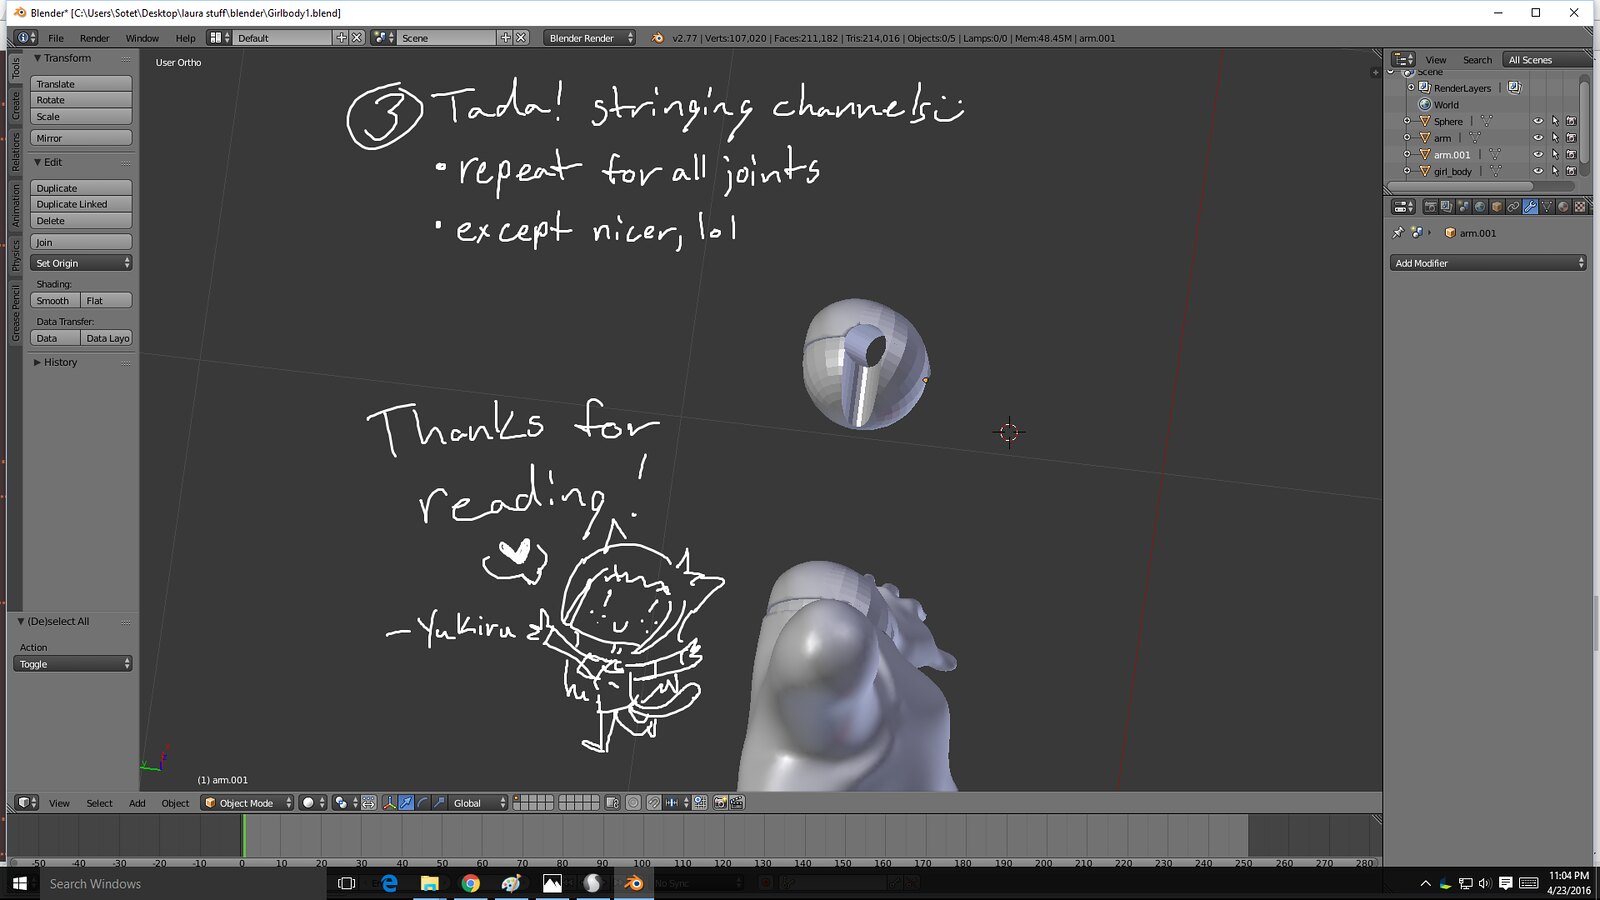Image resolution: width=1600 pixels, height=900 pixels.
Task: Open the Texture properties tab (checker icon)
Action: [x=1580, y=207]
